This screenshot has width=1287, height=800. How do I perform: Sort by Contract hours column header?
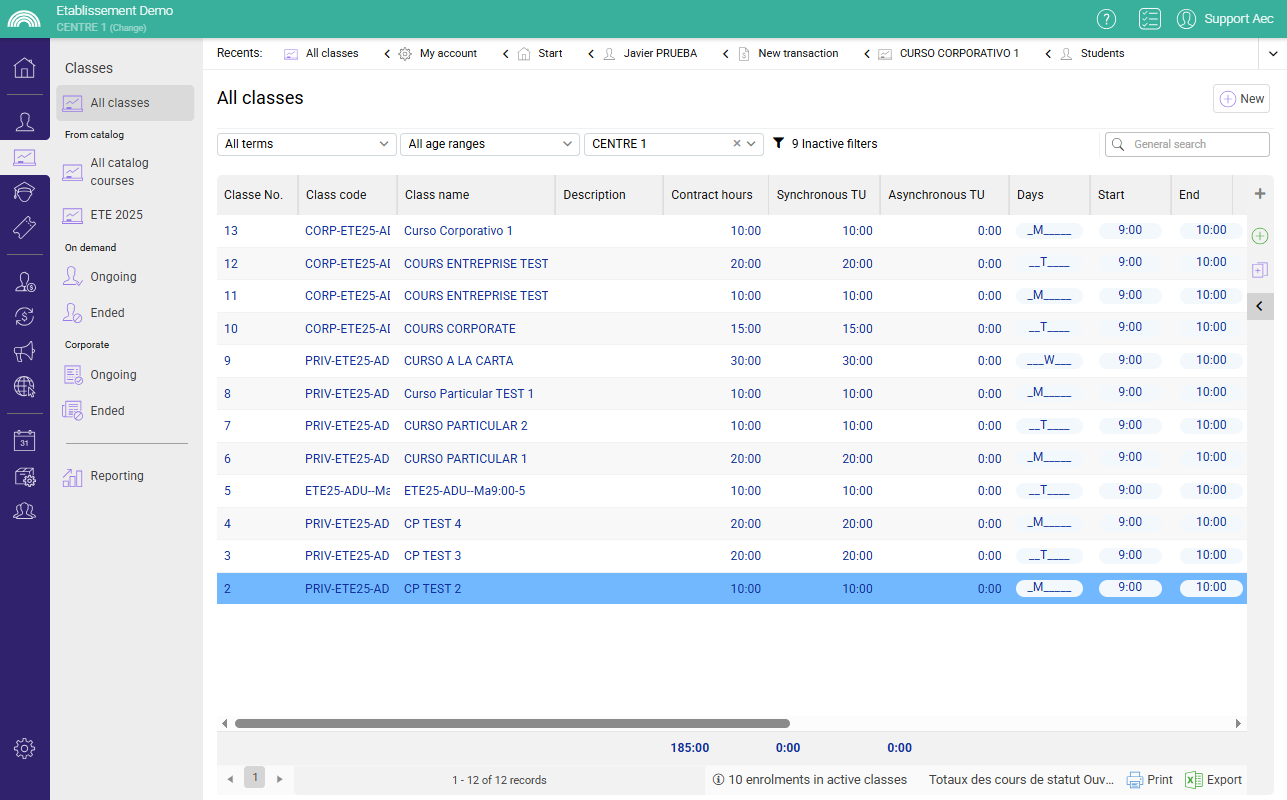[715, 195]
